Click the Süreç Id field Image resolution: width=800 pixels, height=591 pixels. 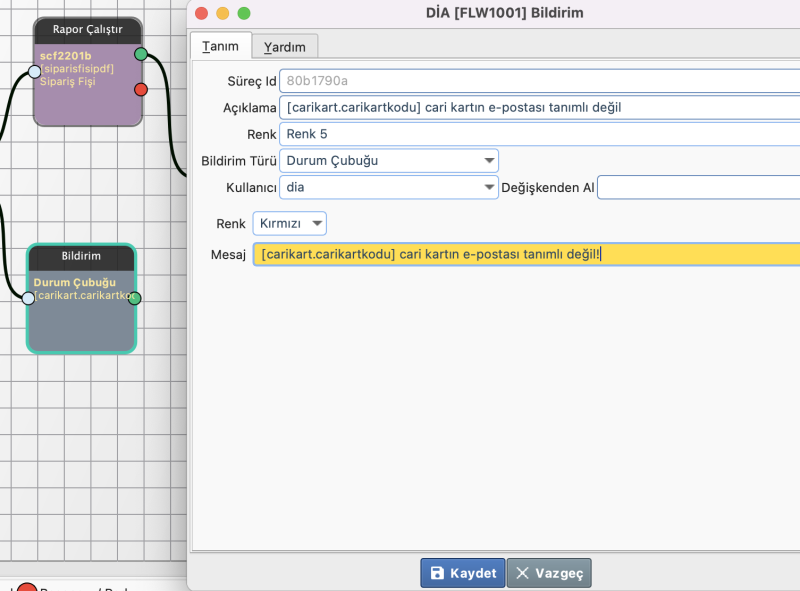point(540,80)
